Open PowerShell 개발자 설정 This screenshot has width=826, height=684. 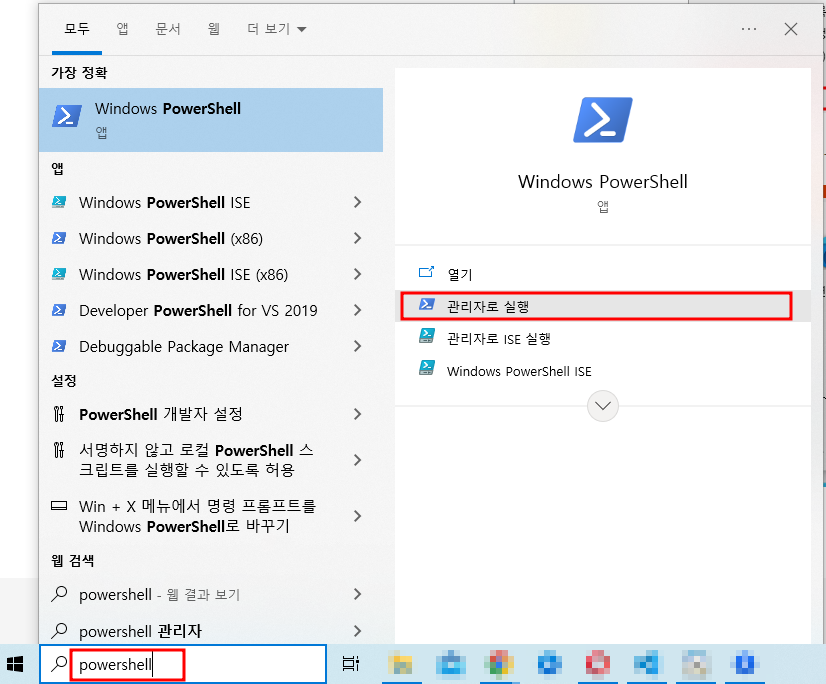pos(211,414)
